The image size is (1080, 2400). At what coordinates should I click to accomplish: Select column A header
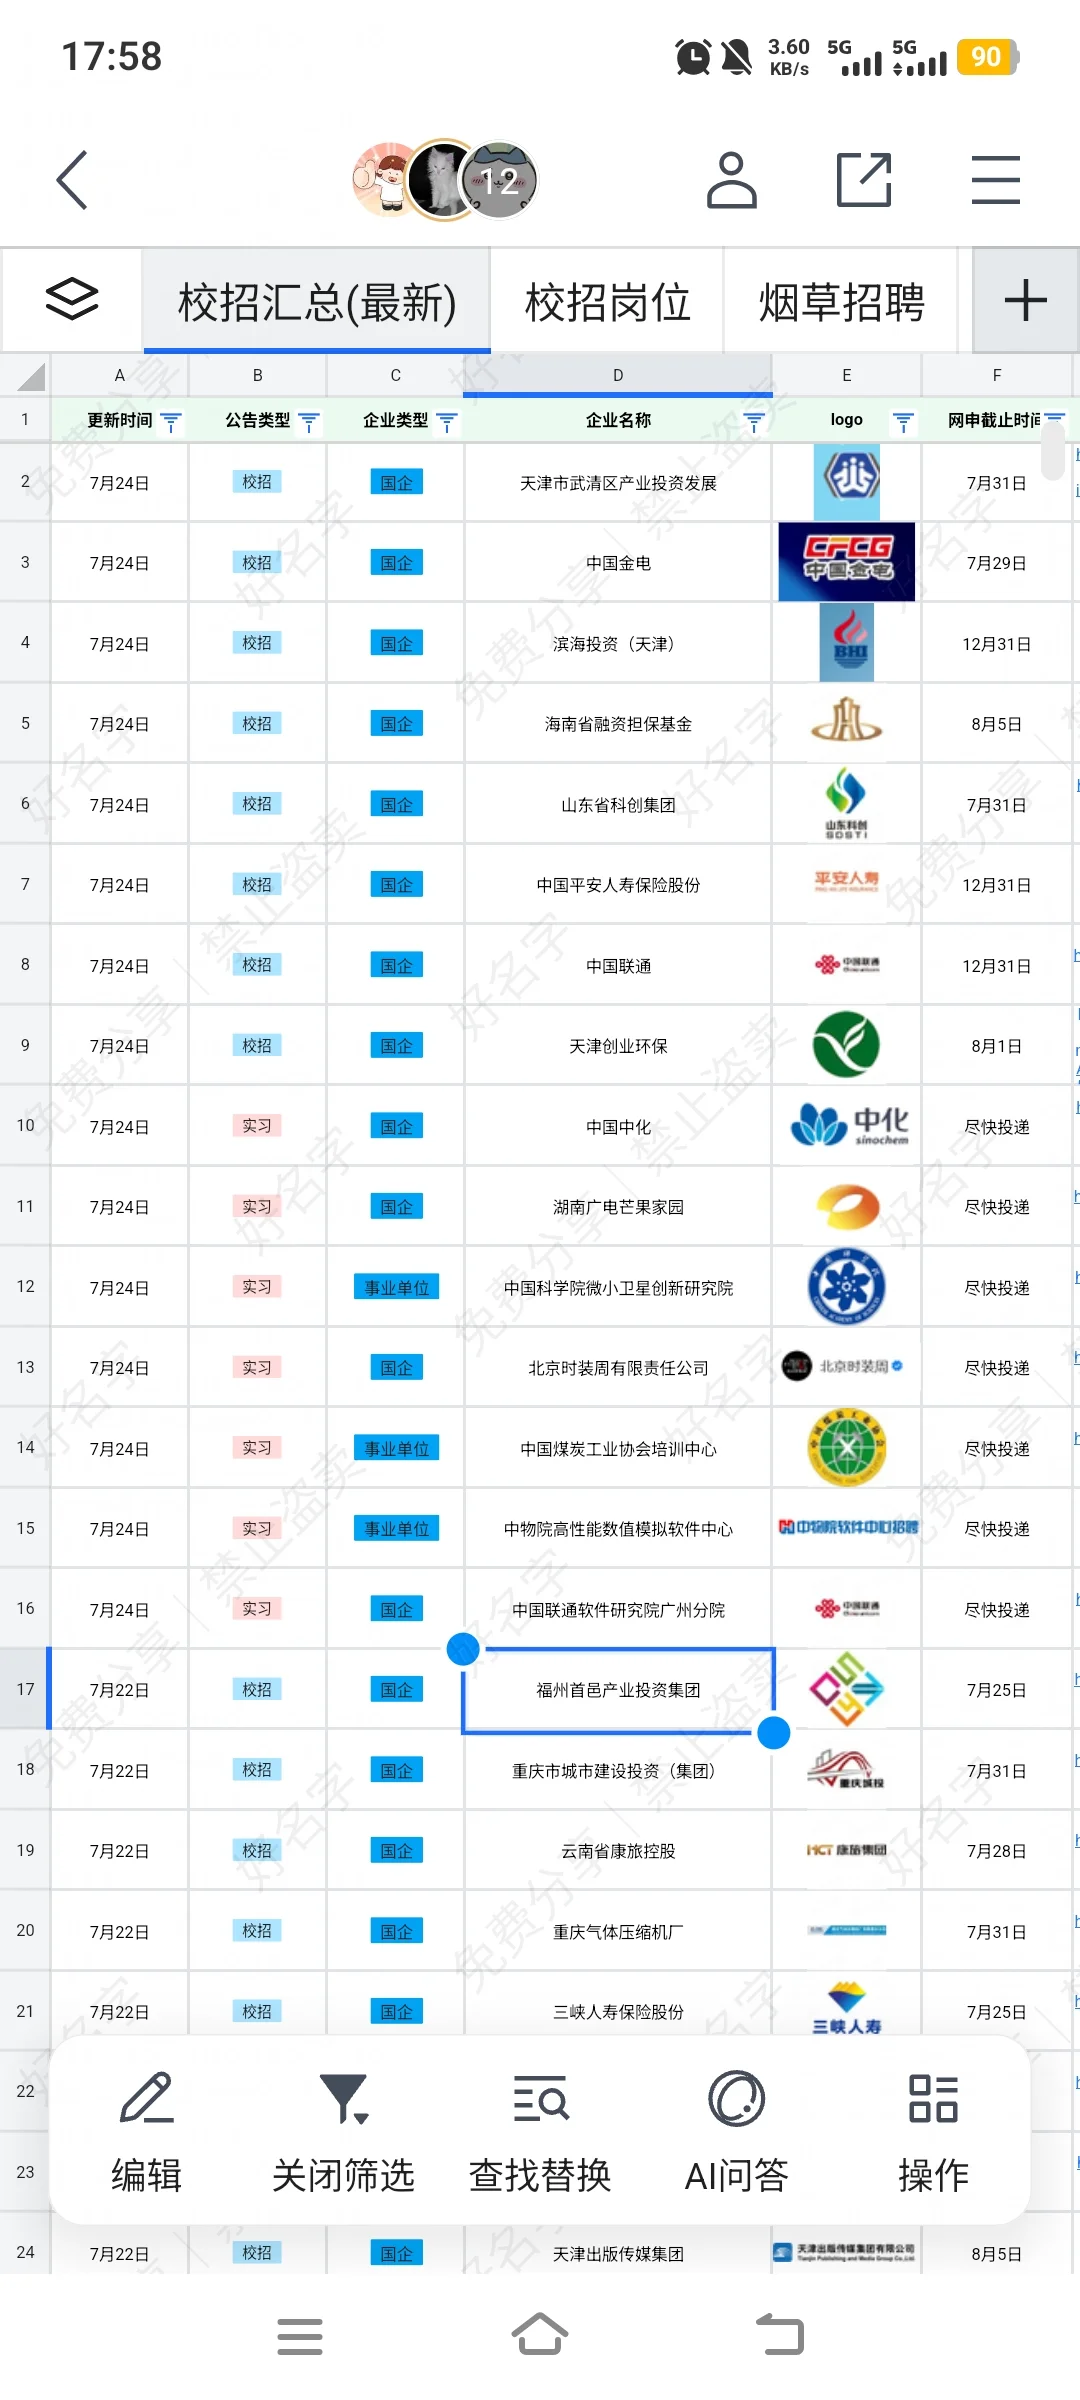click(x=119, y=375)
